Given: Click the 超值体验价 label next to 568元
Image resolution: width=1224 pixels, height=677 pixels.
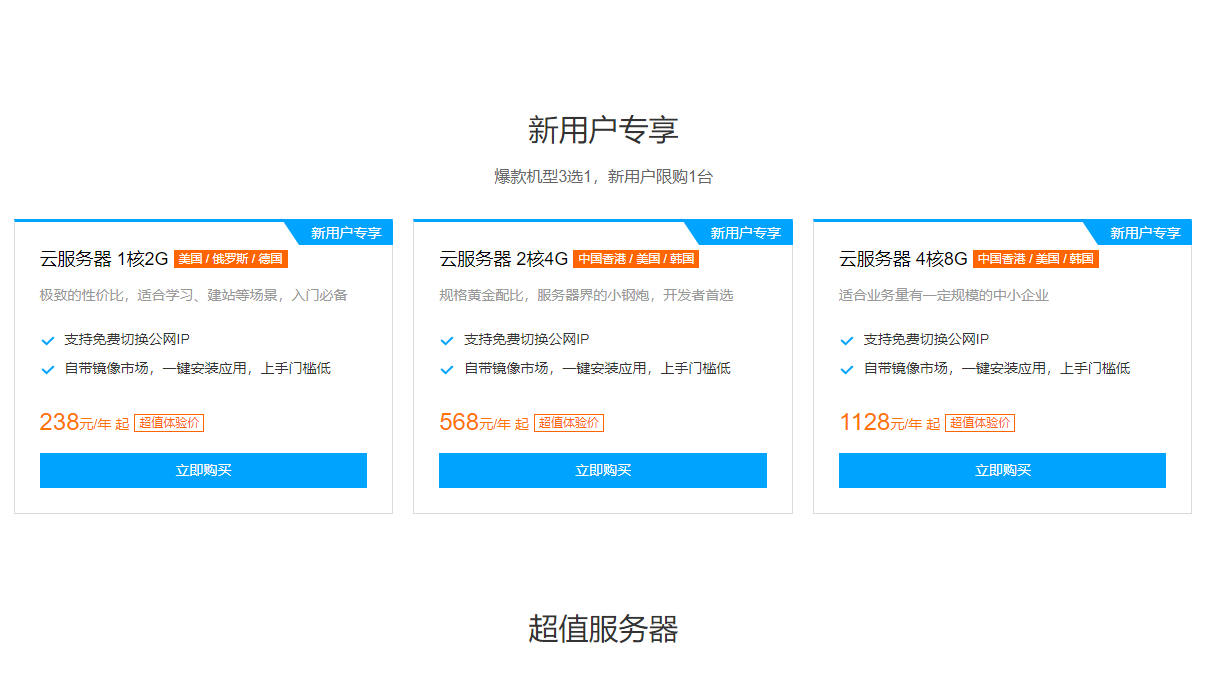Looking at the screenshot, I should pyautogui.click(x=569, y=423).
